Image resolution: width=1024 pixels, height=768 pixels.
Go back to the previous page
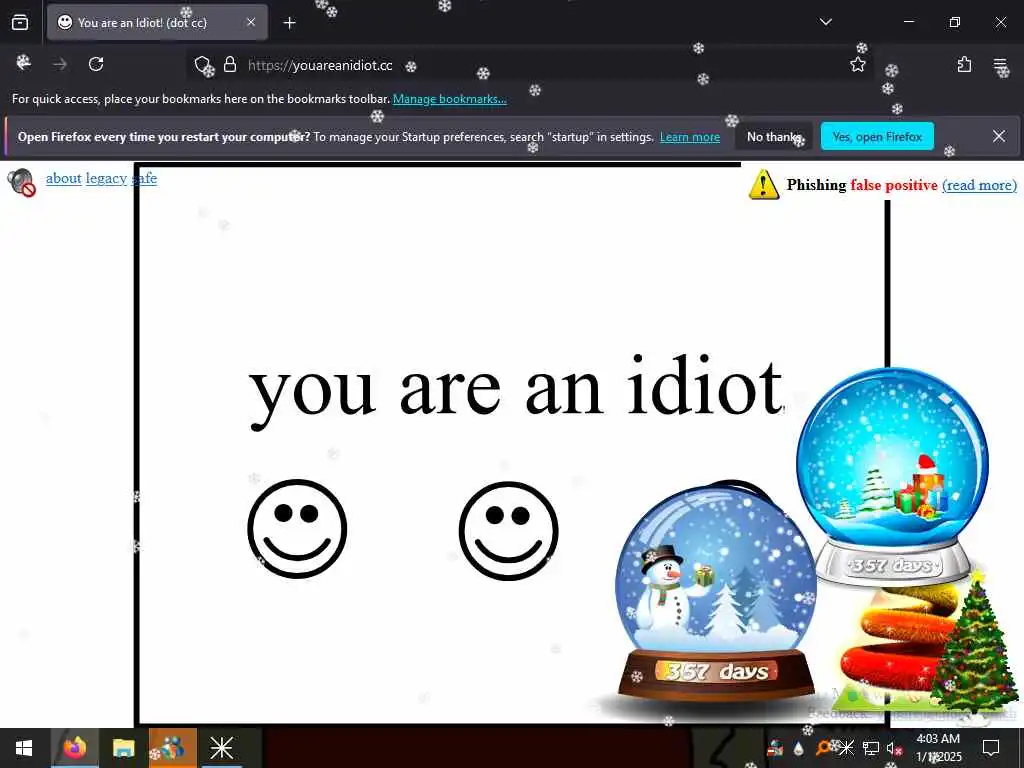click(x=24, y=63)
